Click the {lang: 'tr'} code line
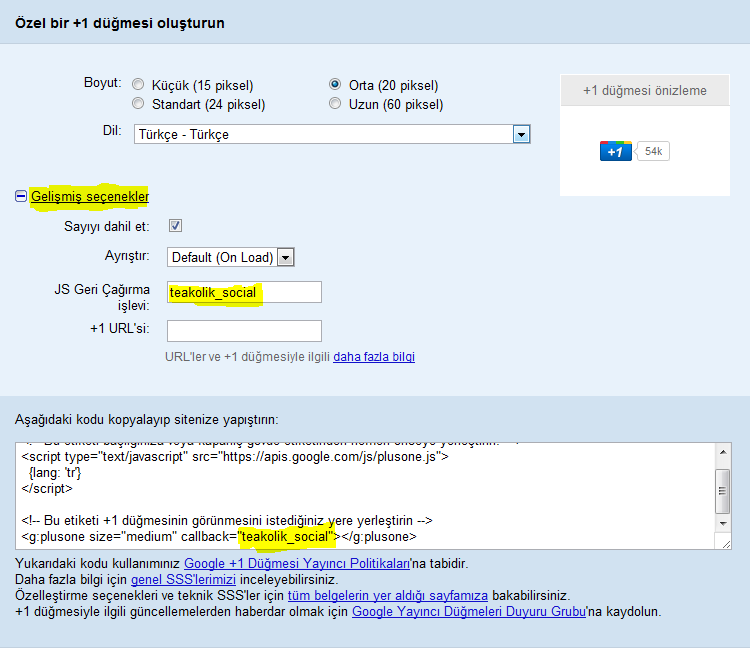Viewport: 750px width, 648px height. [x=55, y=473]
